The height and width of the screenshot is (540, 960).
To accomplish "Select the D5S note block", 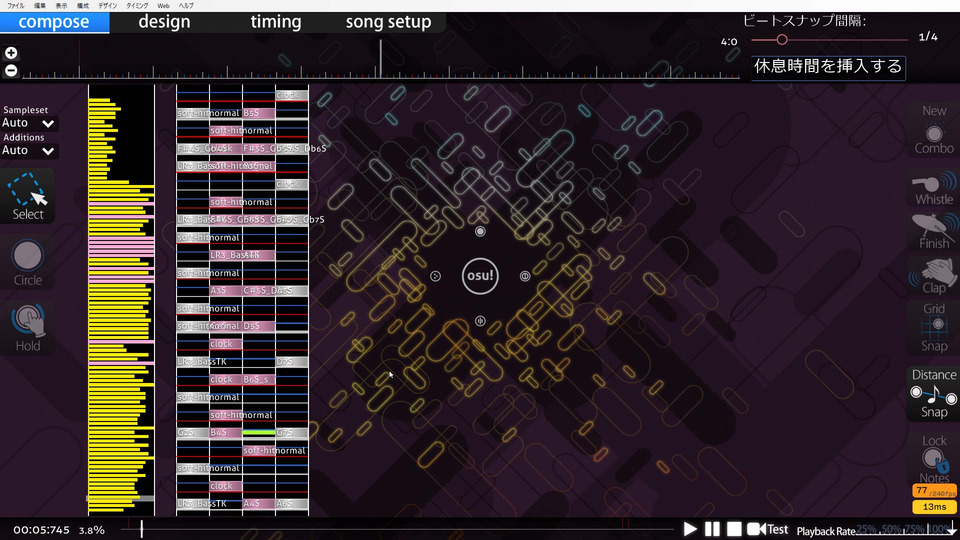I will click(x=258, y=326).
